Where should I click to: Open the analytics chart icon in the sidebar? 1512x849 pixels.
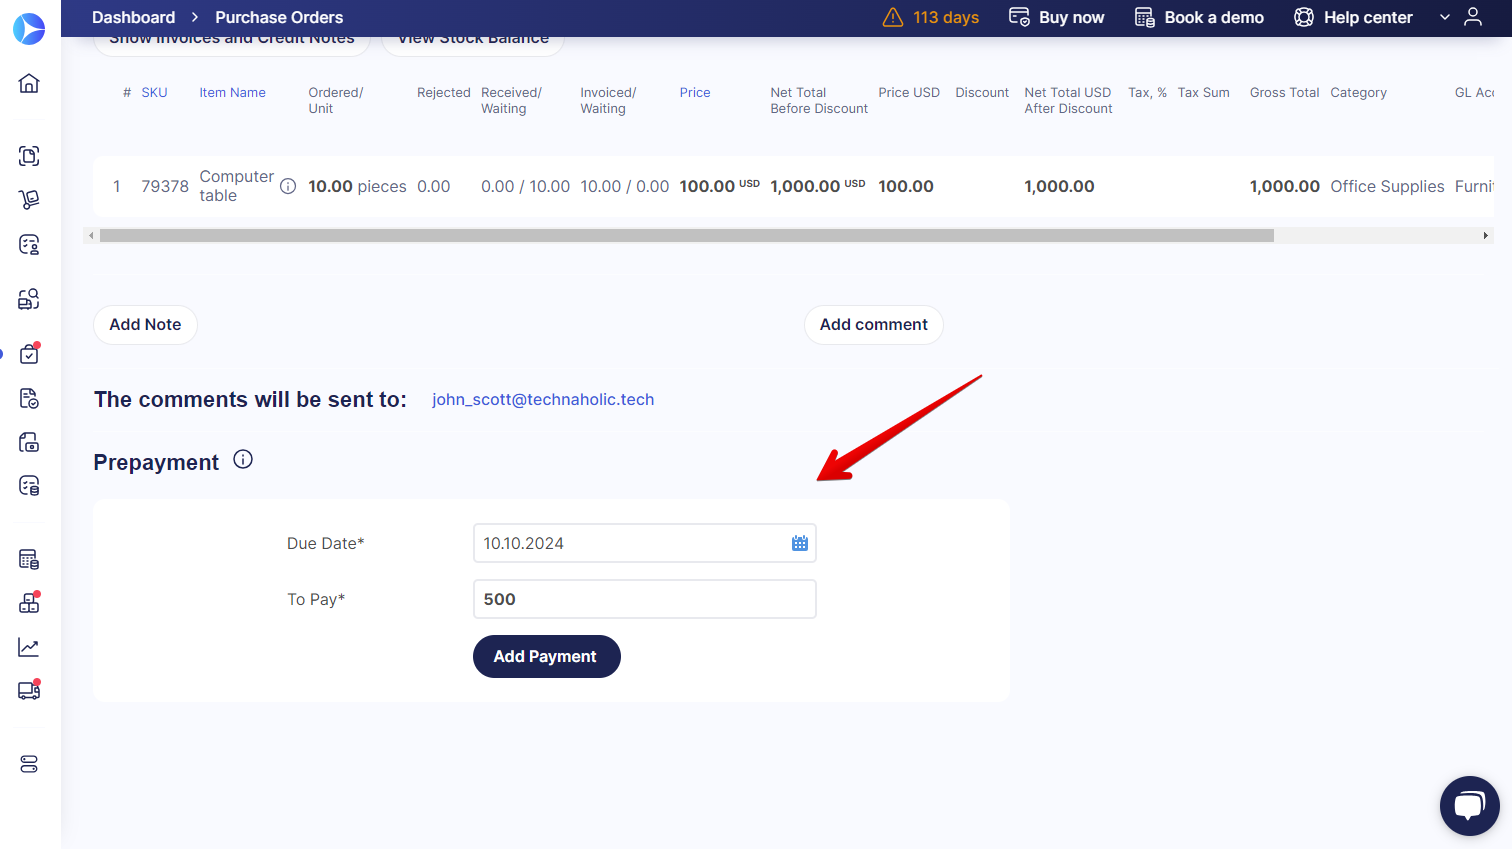[29, 646]
